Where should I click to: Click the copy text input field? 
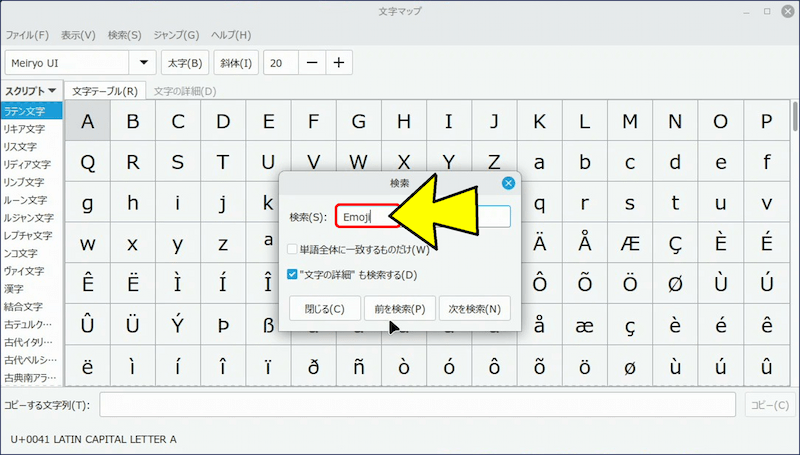(x=418, y=405)
